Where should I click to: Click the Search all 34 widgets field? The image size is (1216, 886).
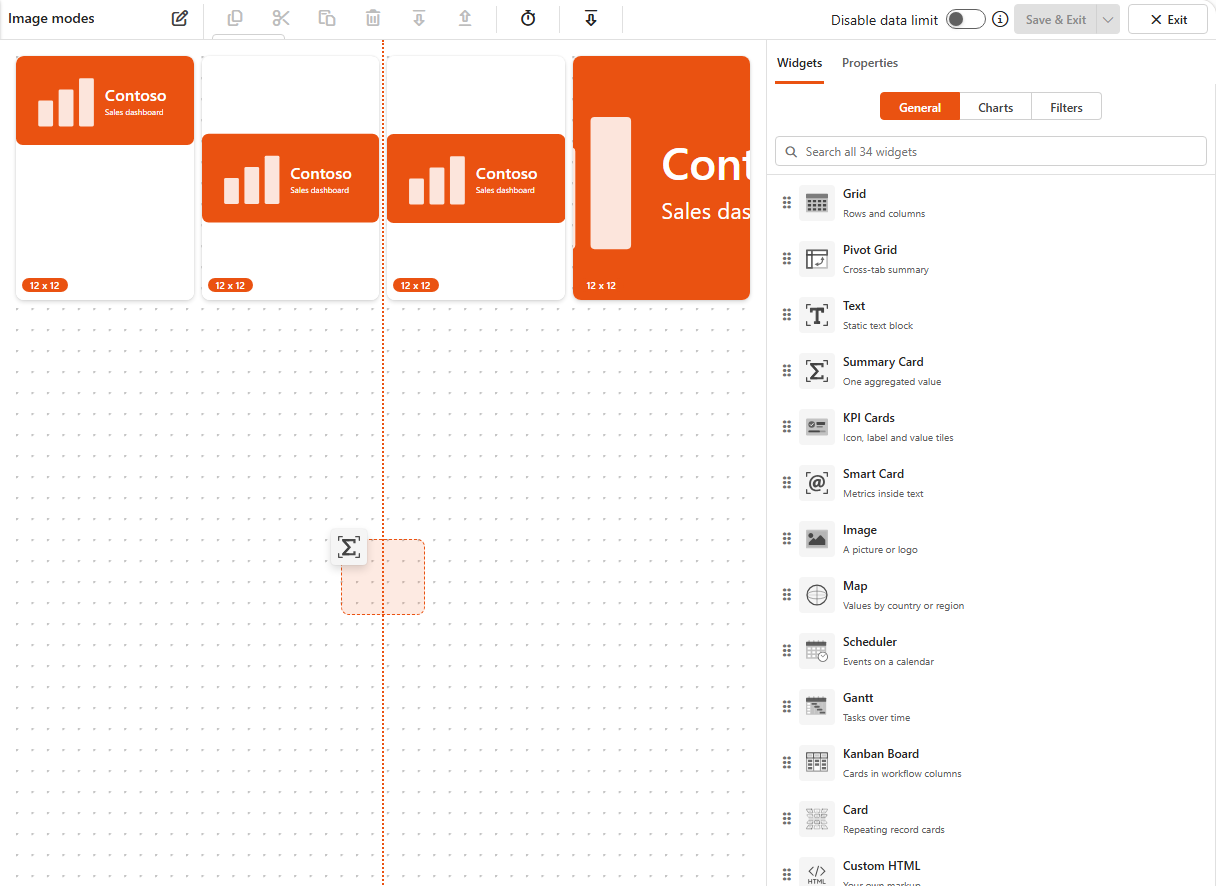click(x=991, y=151)
